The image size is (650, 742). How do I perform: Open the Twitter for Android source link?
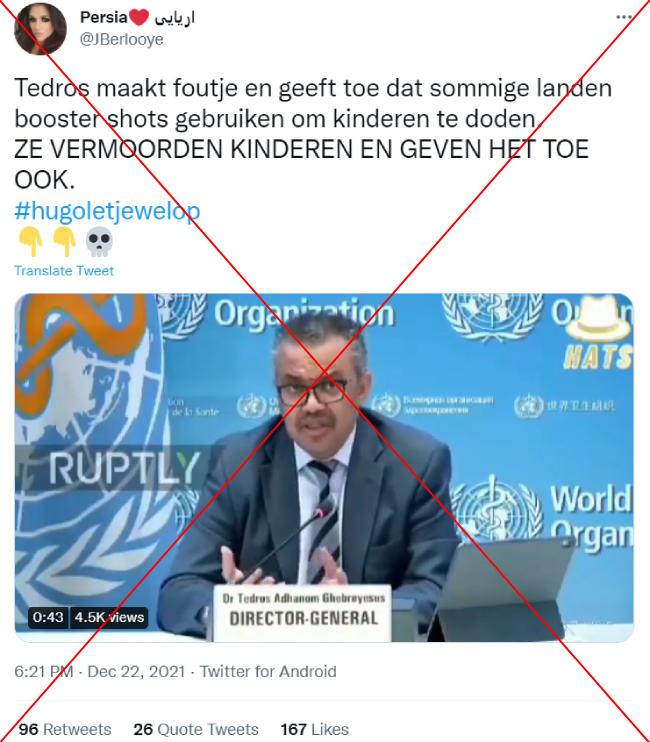(268, 671)
